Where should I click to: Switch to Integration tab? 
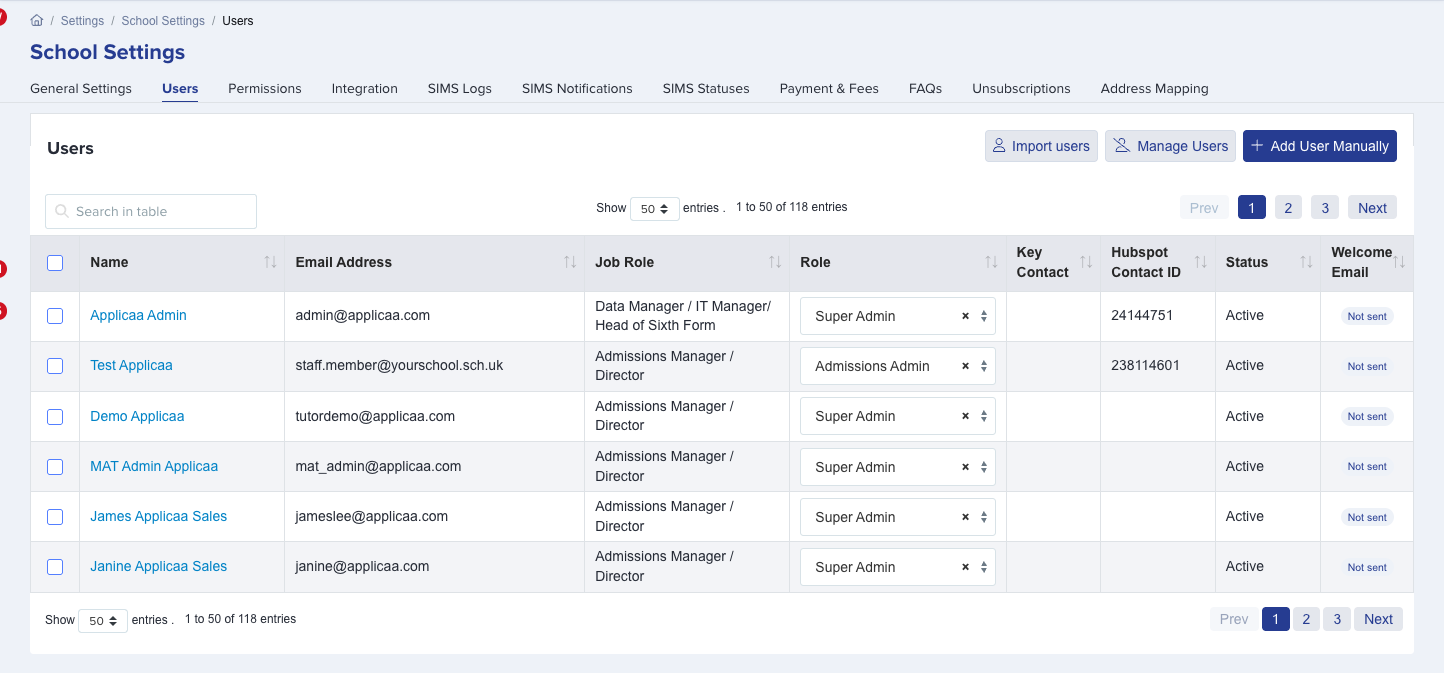[x=365, y=88]
